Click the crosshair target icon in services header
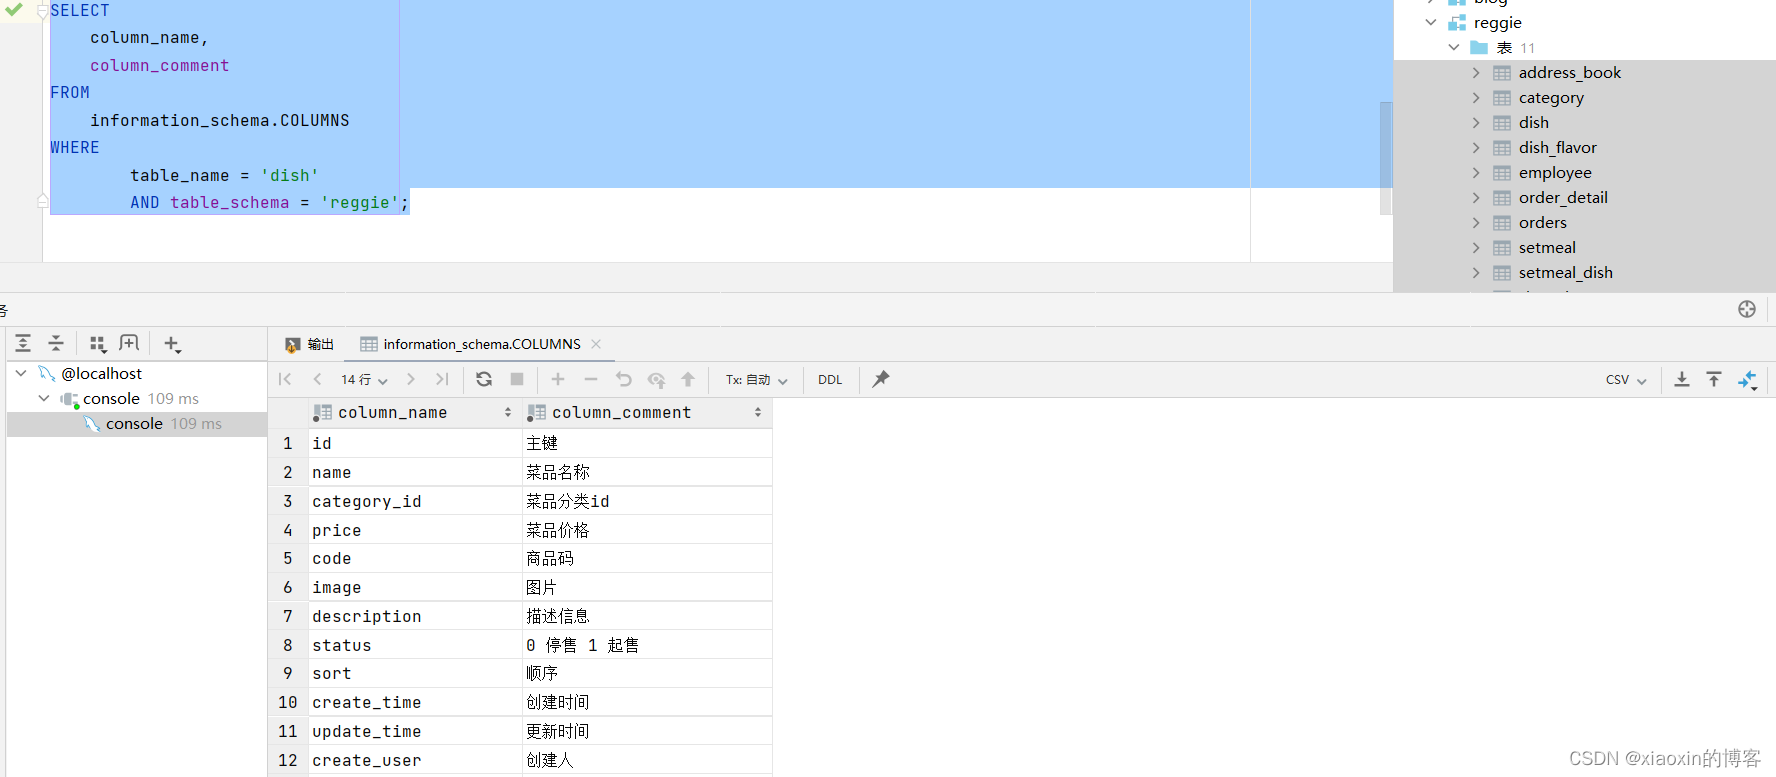The height and width of the screenshot is (777, 1776). [x=1747, y=309]
